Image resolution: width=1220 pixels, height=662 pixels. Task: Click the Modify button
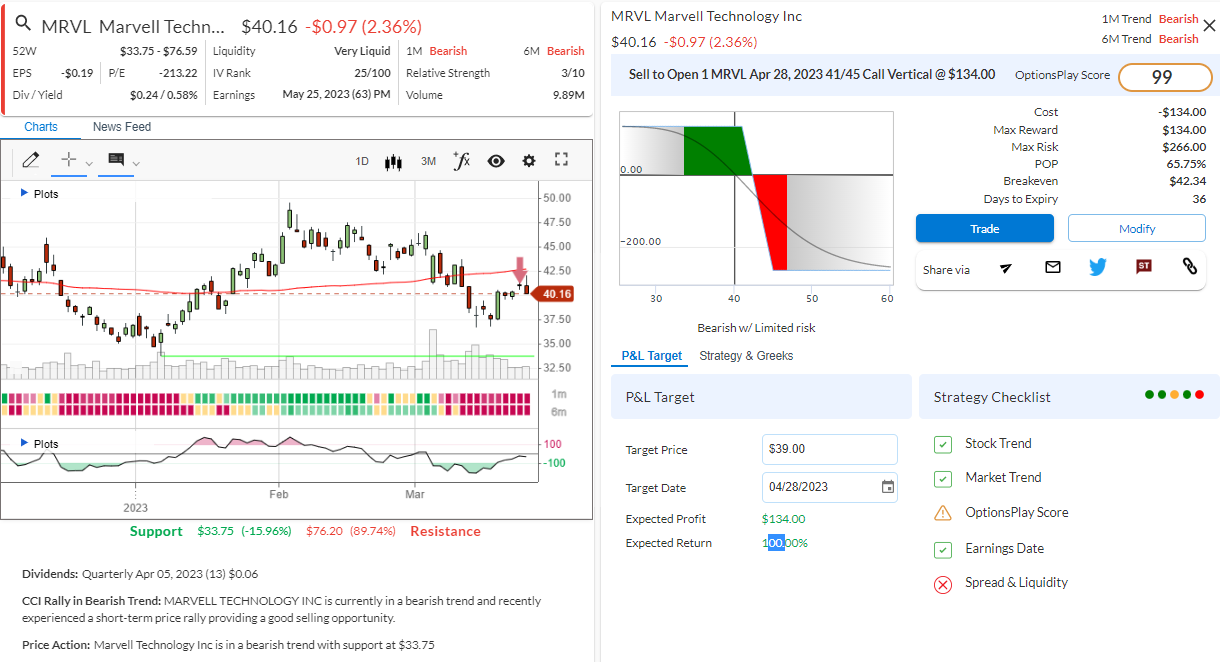tap(1137, 229)
